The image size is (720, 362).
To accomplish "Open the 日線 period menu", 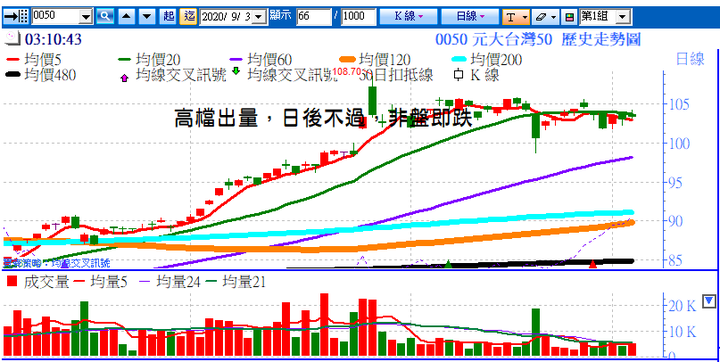I will click(470, 17).
